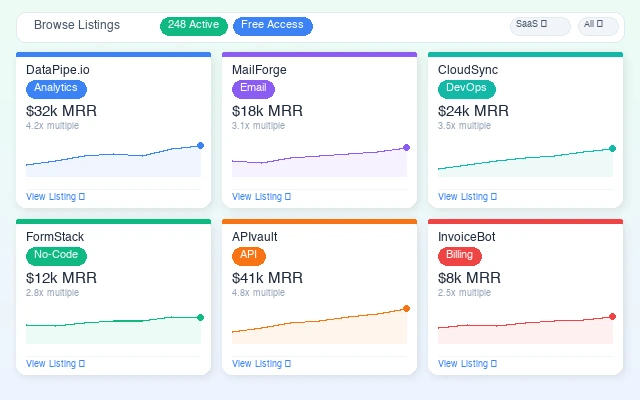Open View Listing link for CloudSync

click(x=468, y=197)
